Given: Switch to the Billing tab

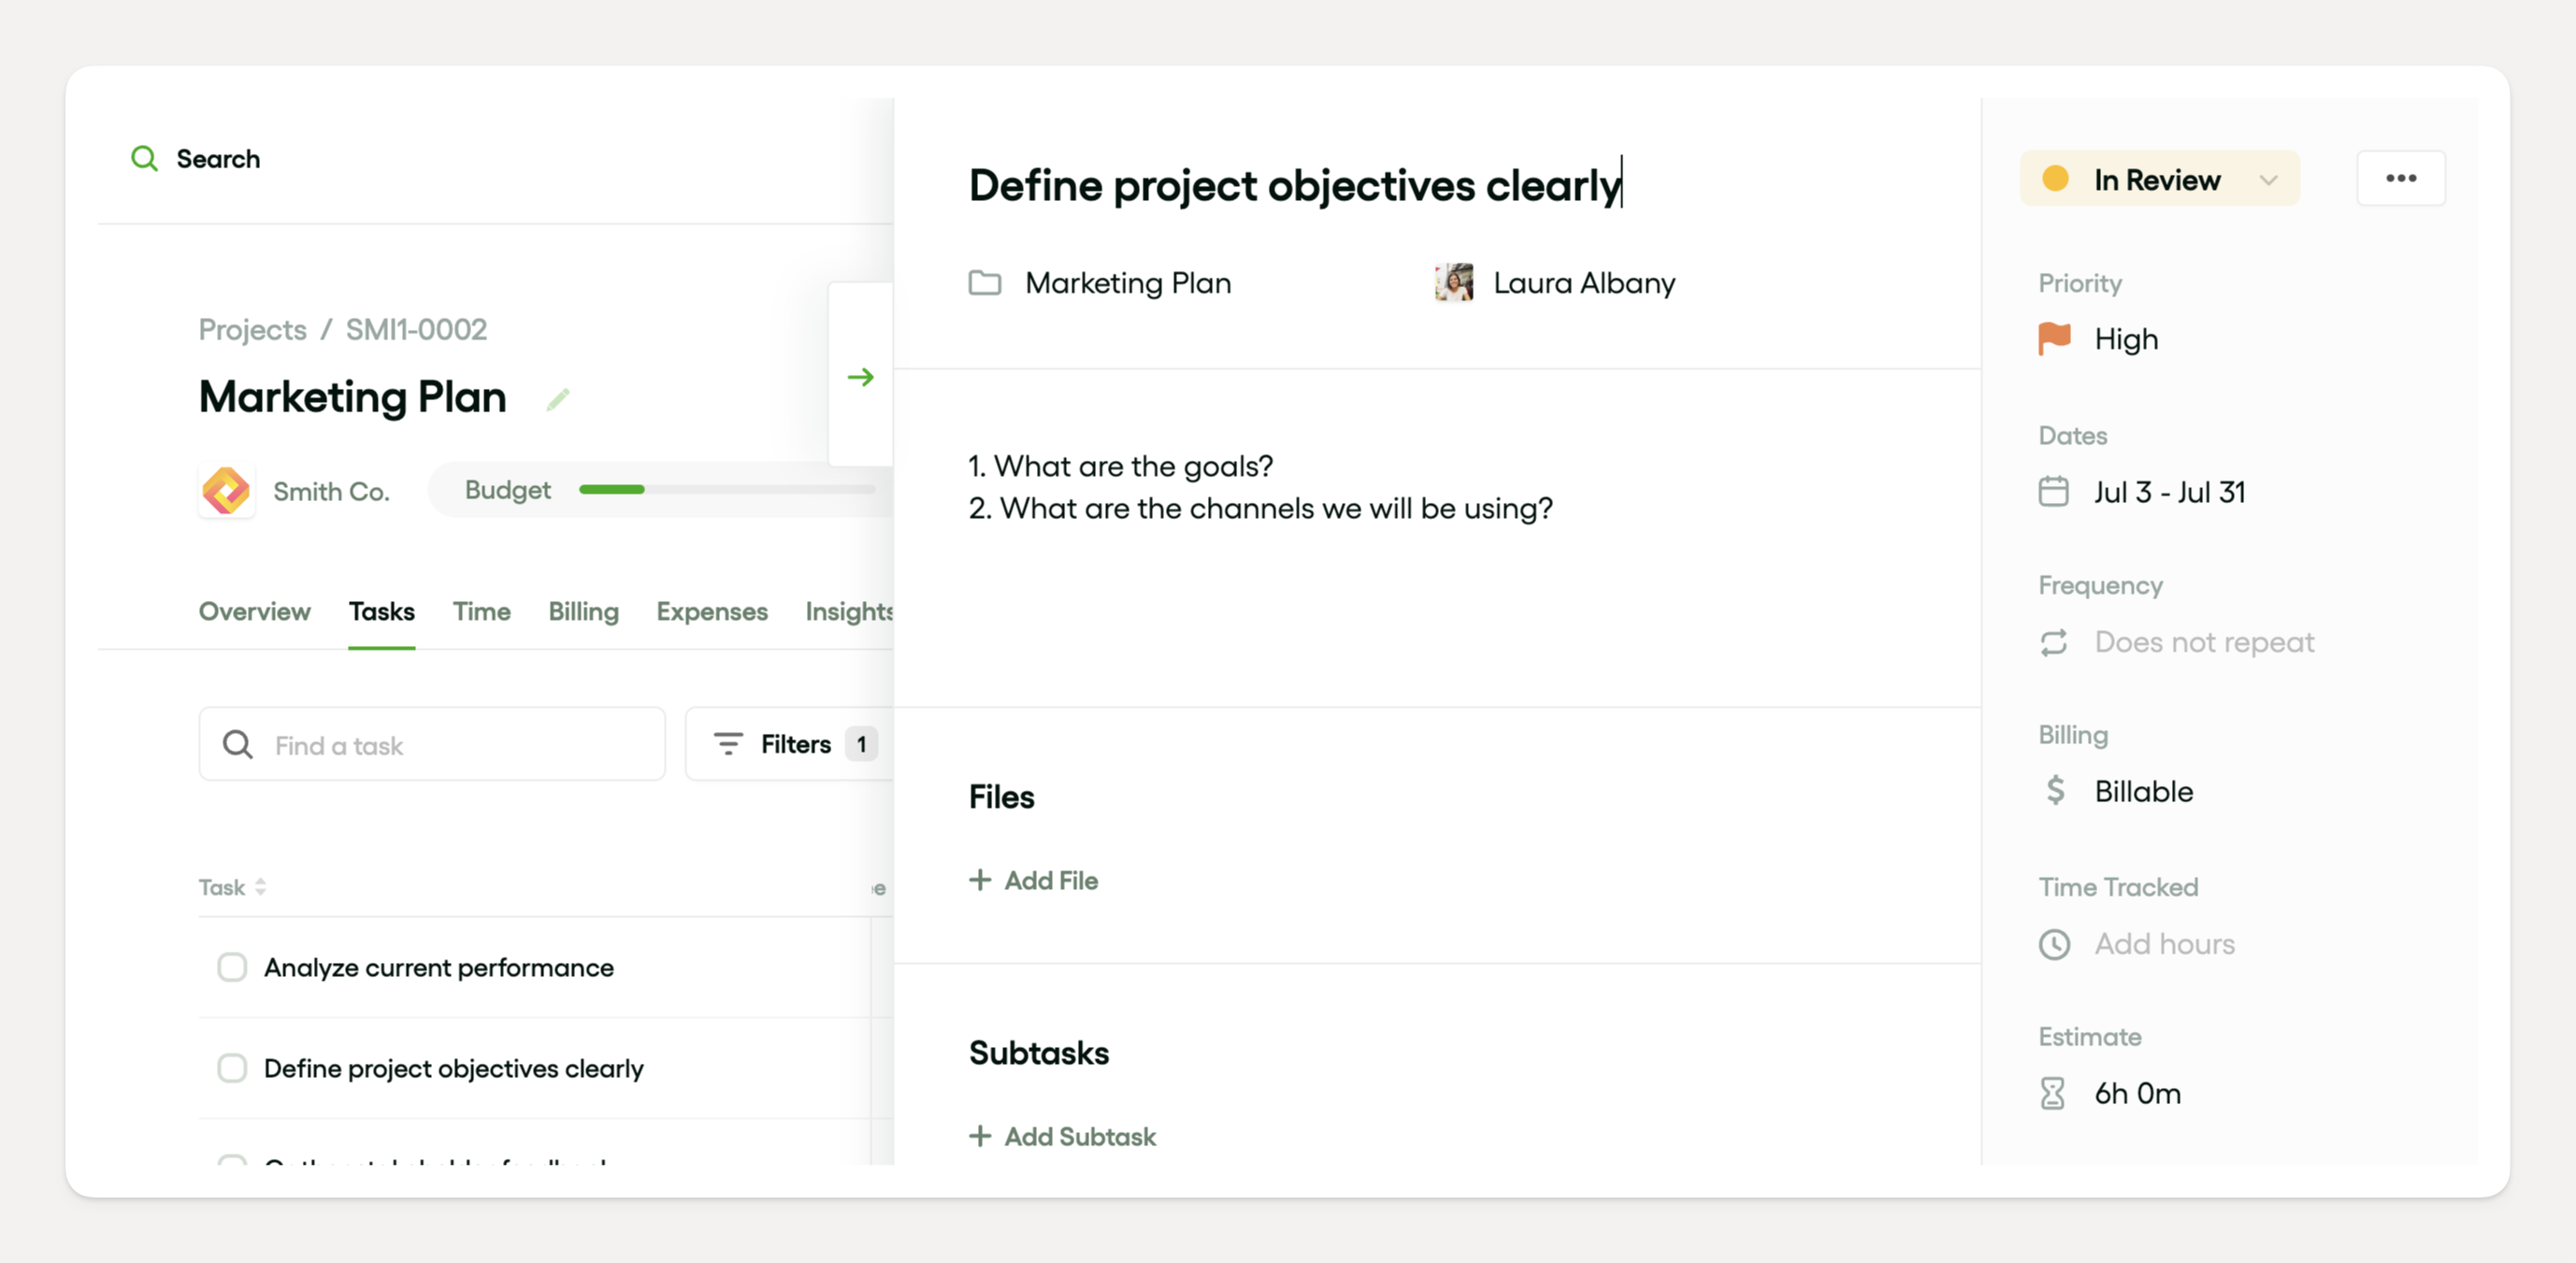Looking at the screenshot, I should (x=583, y=611).
